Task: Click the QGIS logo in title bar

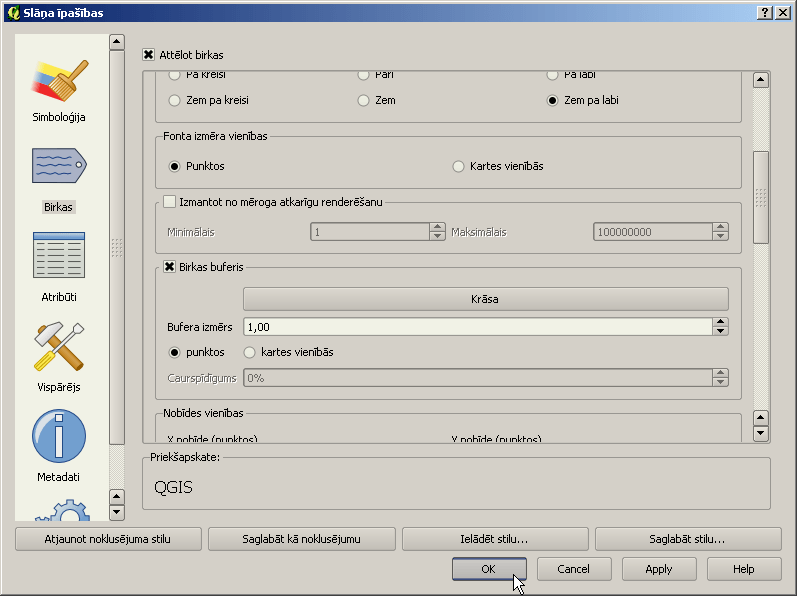Action: click(x=14, y=13)
